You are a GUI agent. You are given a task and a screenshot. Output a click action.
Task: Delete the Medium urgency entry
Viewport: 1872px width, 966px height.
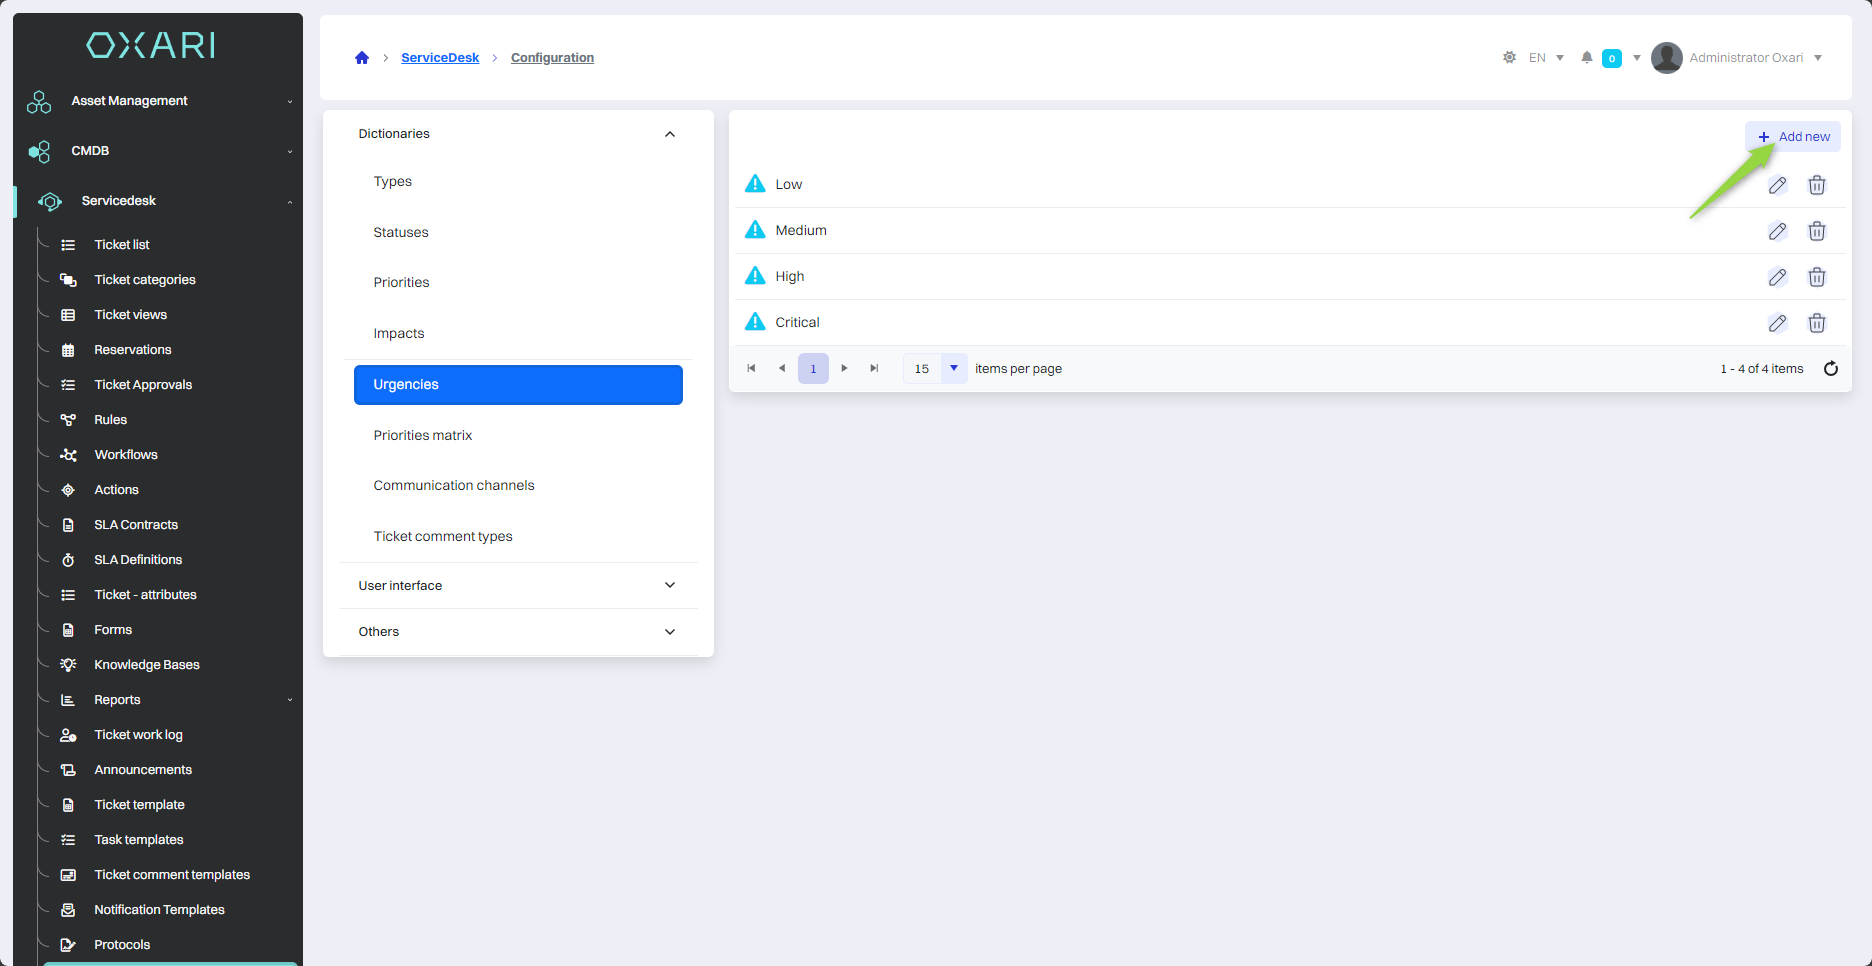tap(1817, 231)
